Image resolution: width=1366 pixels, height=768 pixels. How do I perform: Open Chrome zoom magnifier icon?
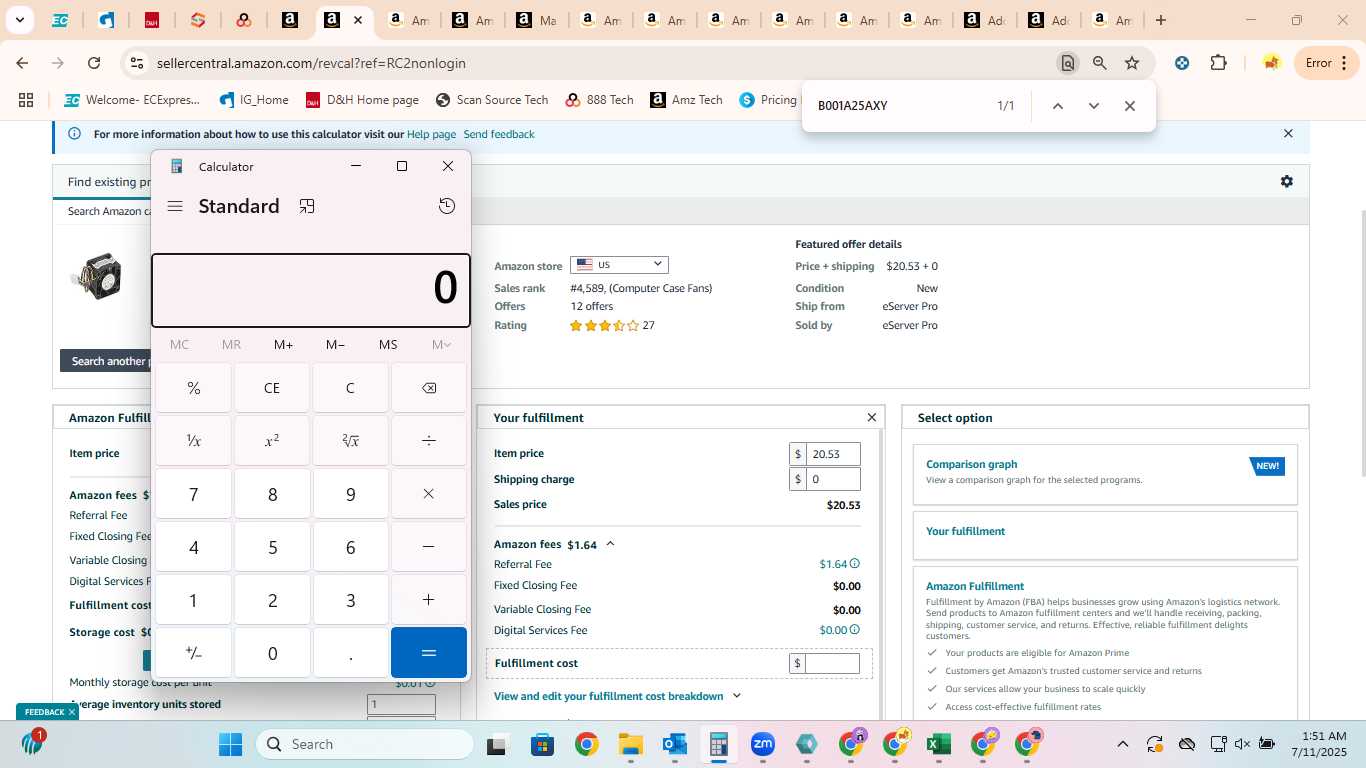[x=1100, y=63]
